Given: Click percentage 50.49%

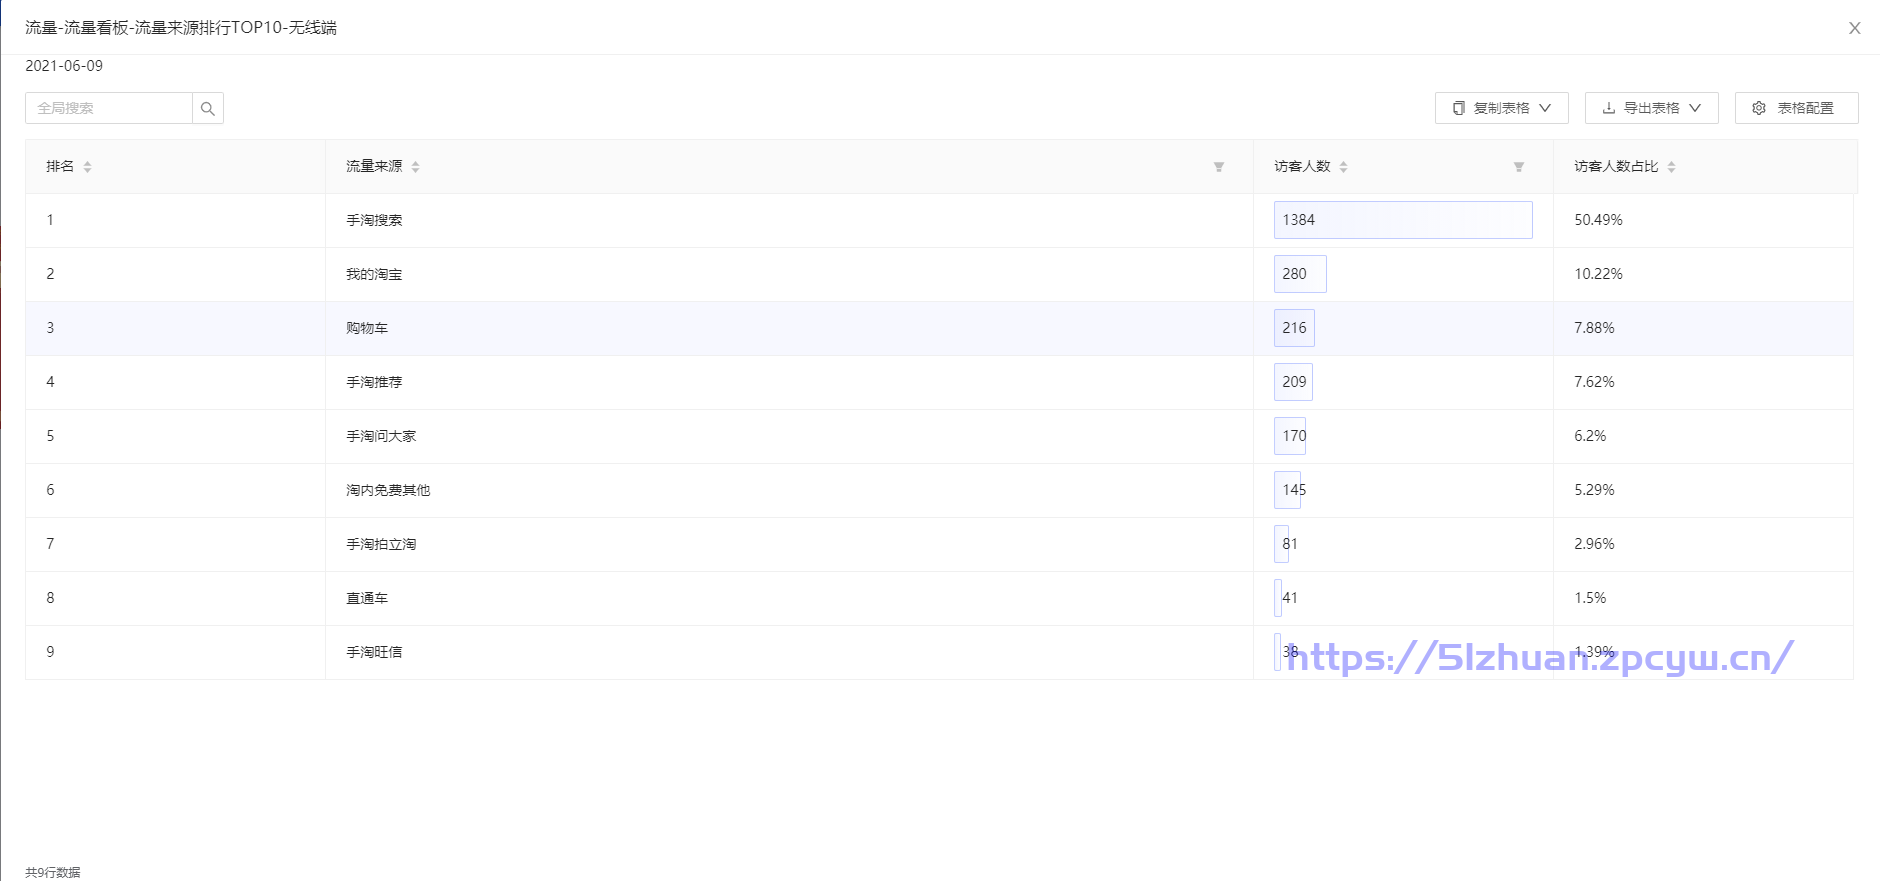Looking at the screenshot, I should point(1598,220).
